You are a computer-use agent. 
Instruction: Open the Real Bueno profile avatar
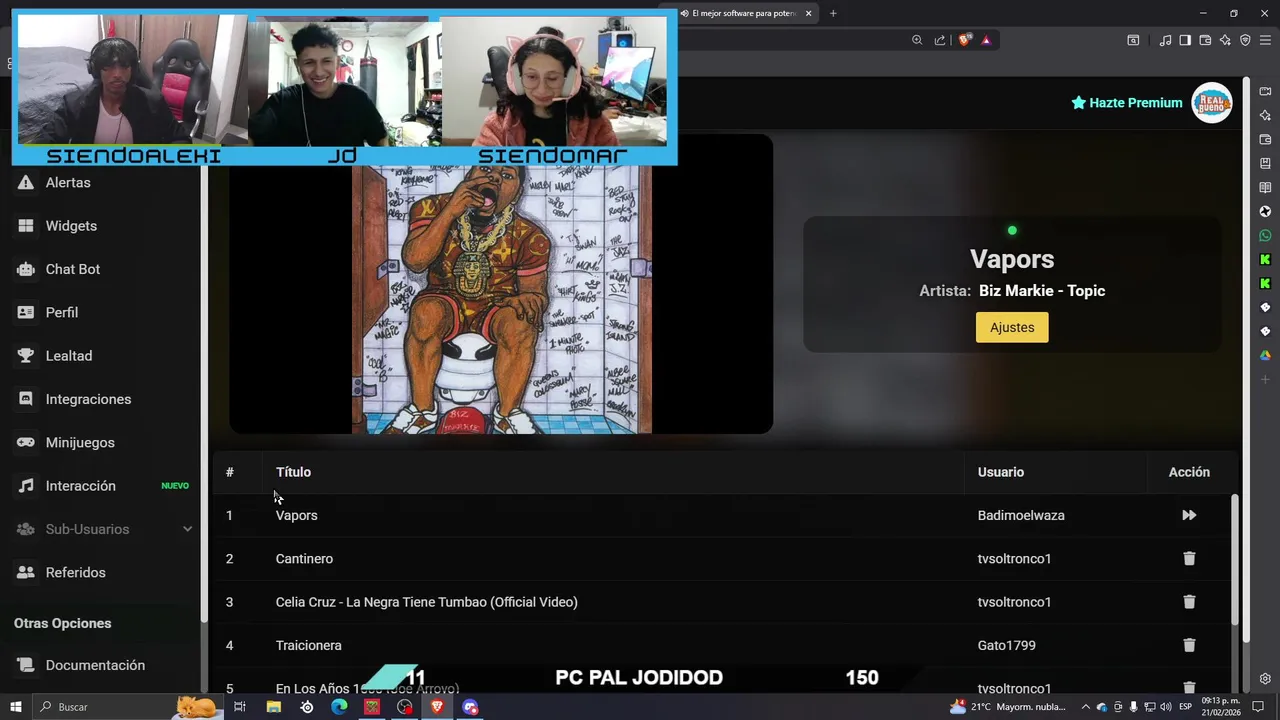1212,103
